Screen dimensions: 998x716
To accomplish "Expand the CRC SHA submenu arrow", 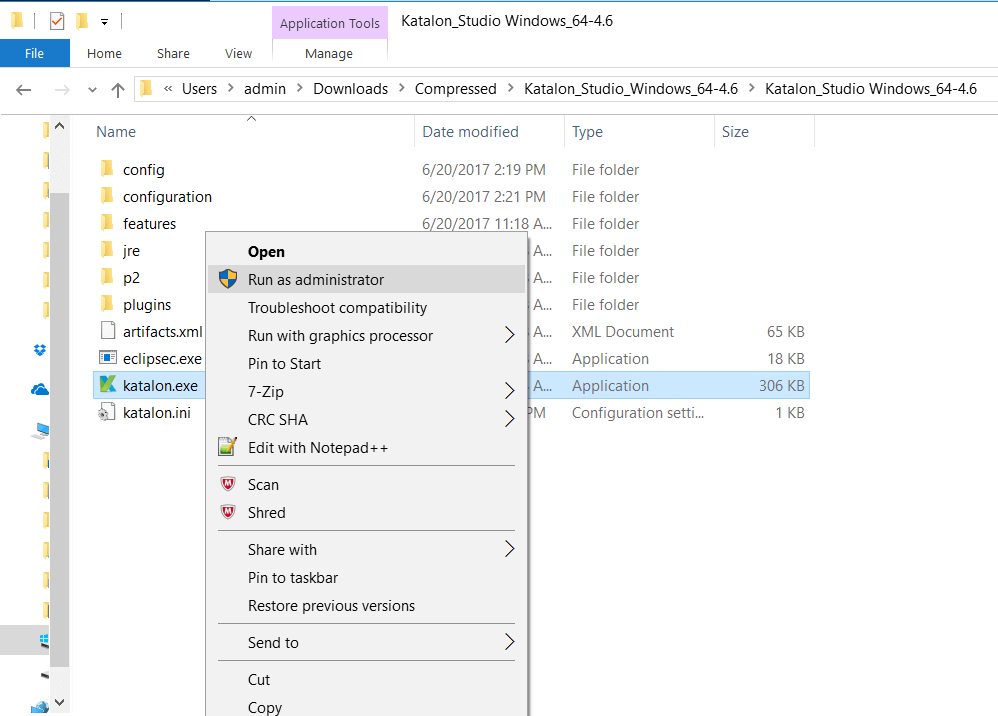I will pyautogui.click(x=509, y=419).
